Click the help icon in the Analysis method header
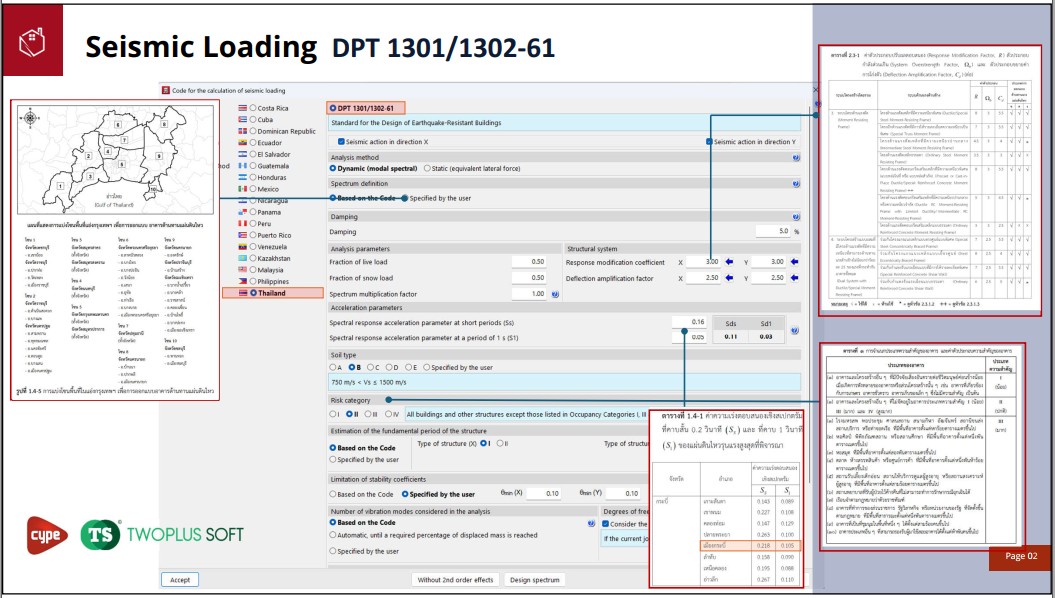This screenshot has width=1055, height=598. click(x=796, y=157)
